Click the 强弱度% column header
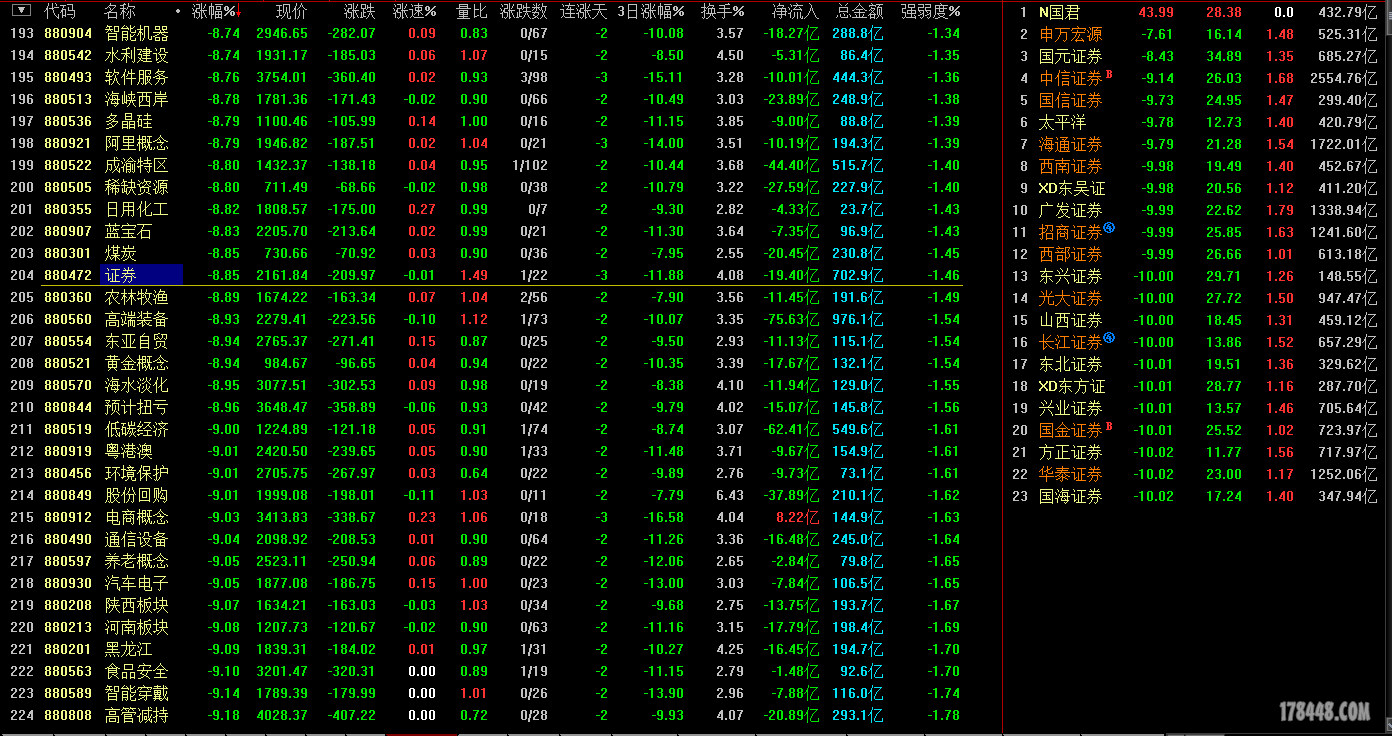This screenshot has height=736, width=1392. coord(931,11)
